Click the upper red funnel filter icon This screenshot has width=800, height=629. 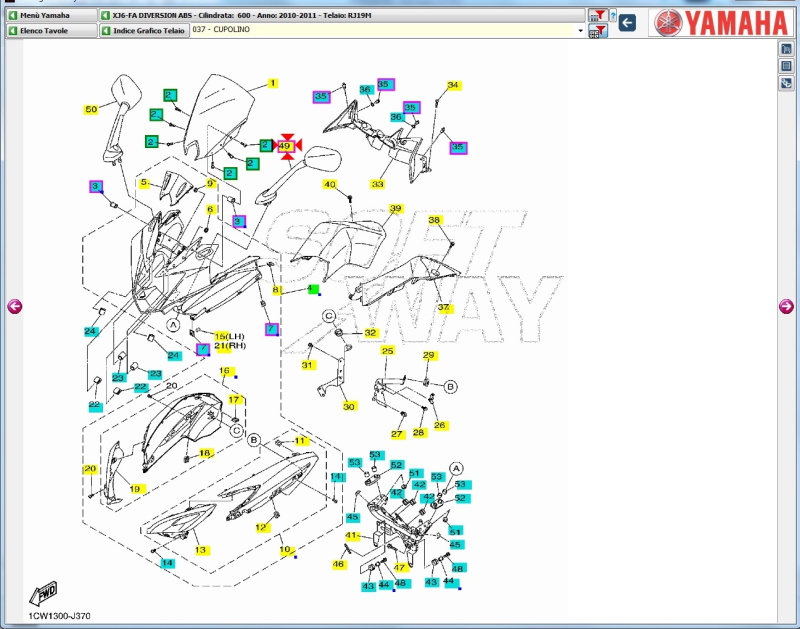(597, 15)
